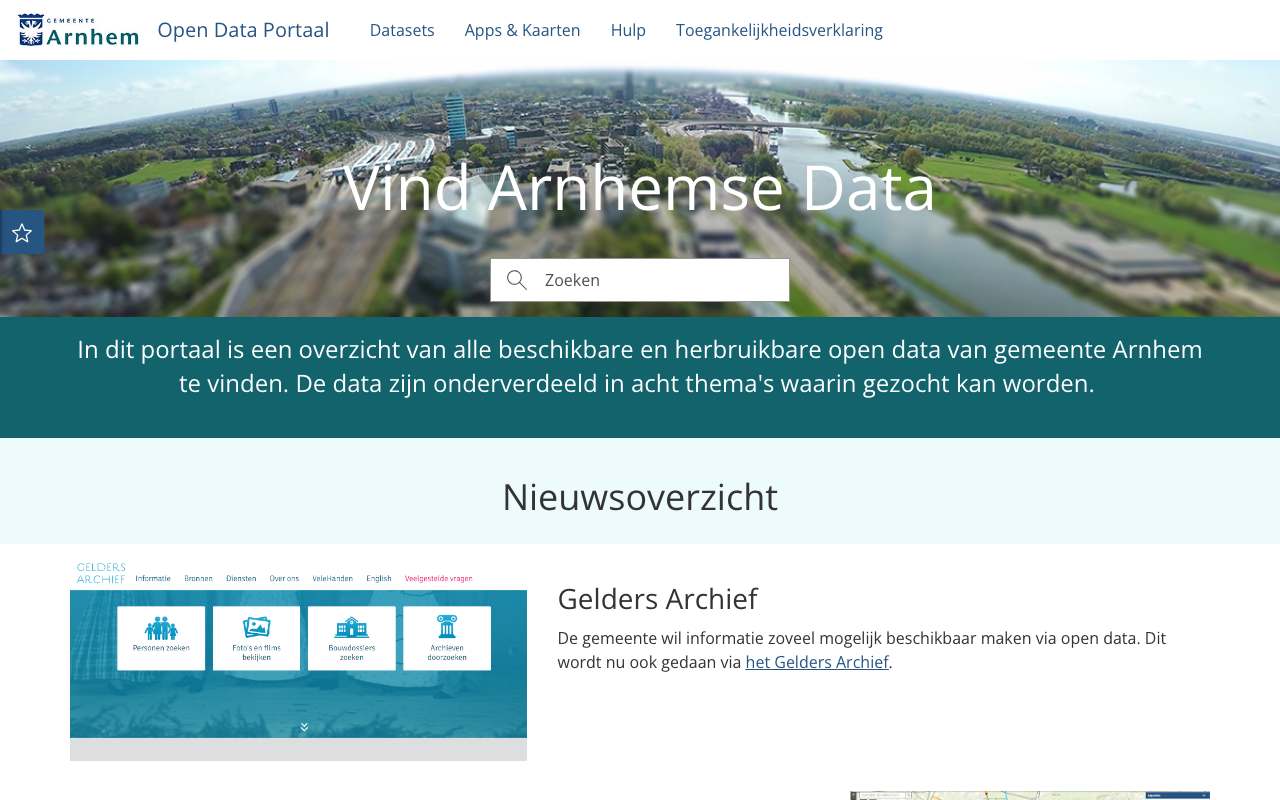Click the magnifying glass search icon

coord(517,280)
